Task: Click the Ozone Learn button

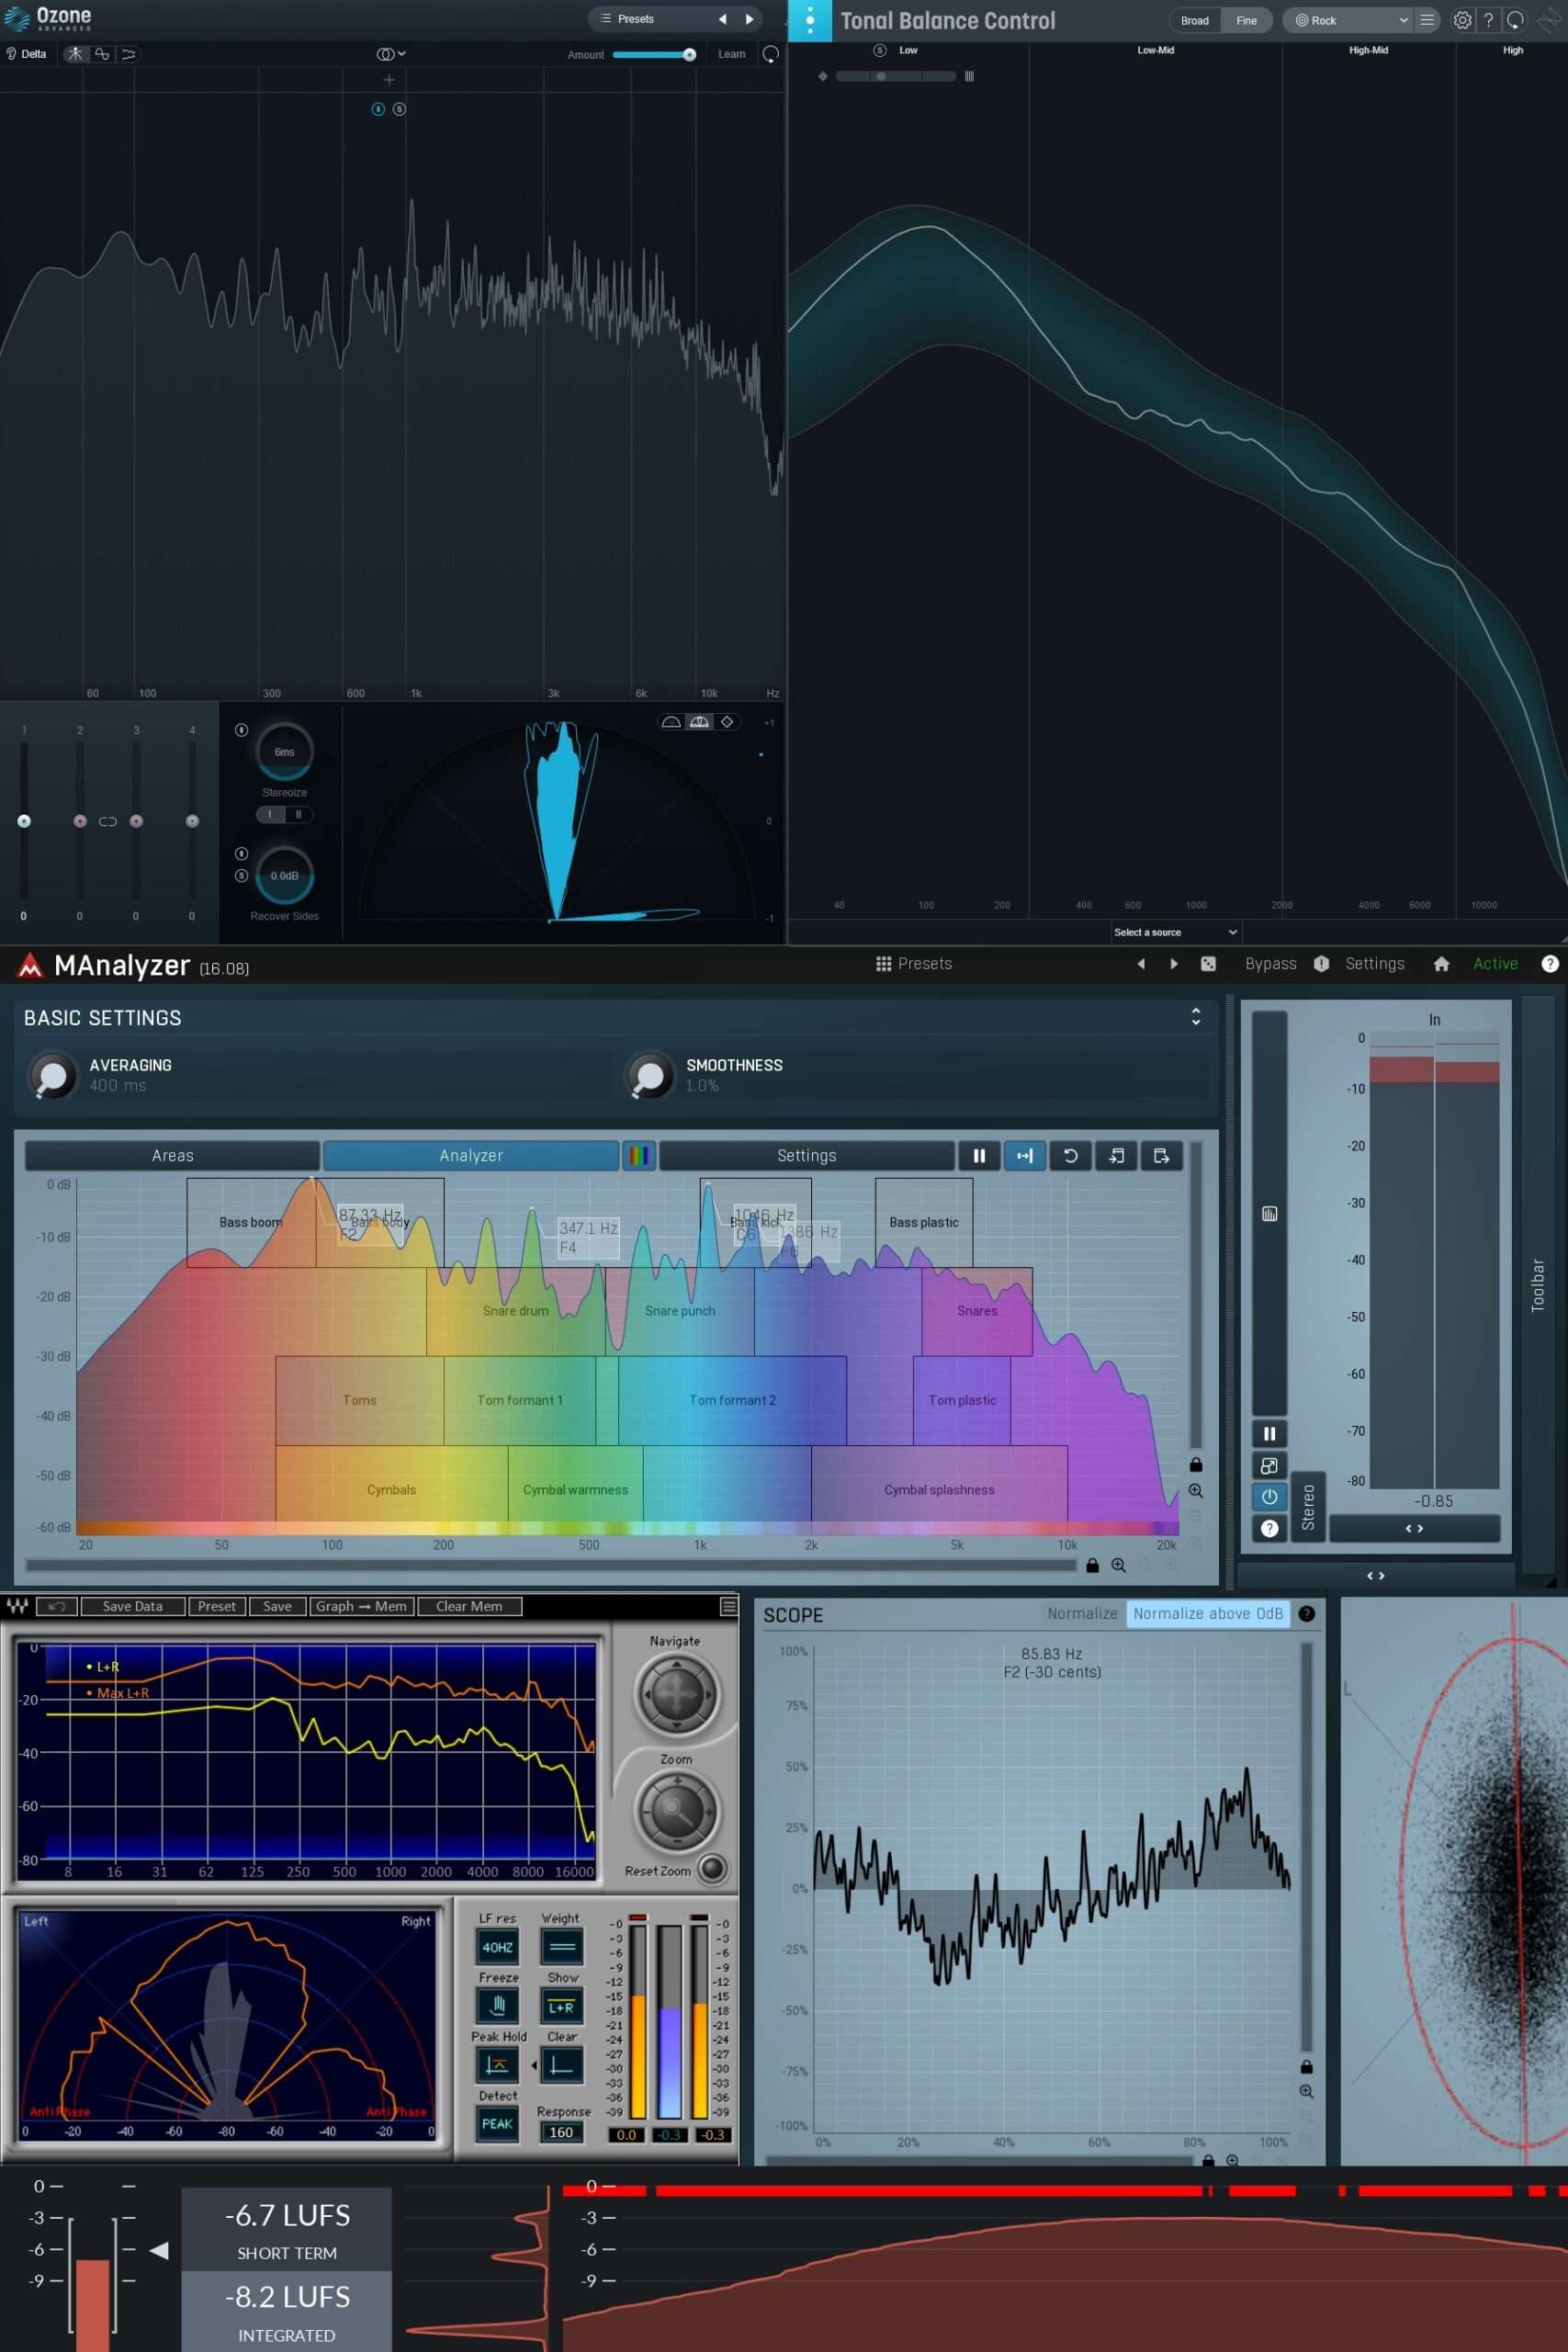Action: coord(731,54)
